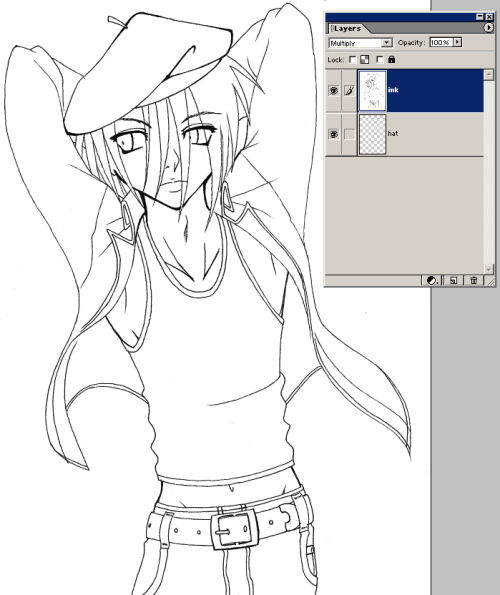Hide the hat layer with eye icon
500x595 pixels.
pos(334,134)
